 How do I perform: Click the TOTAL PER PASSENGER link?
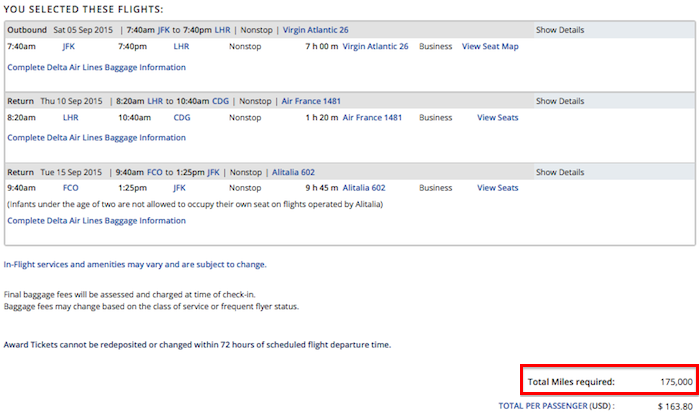(543, 406)
